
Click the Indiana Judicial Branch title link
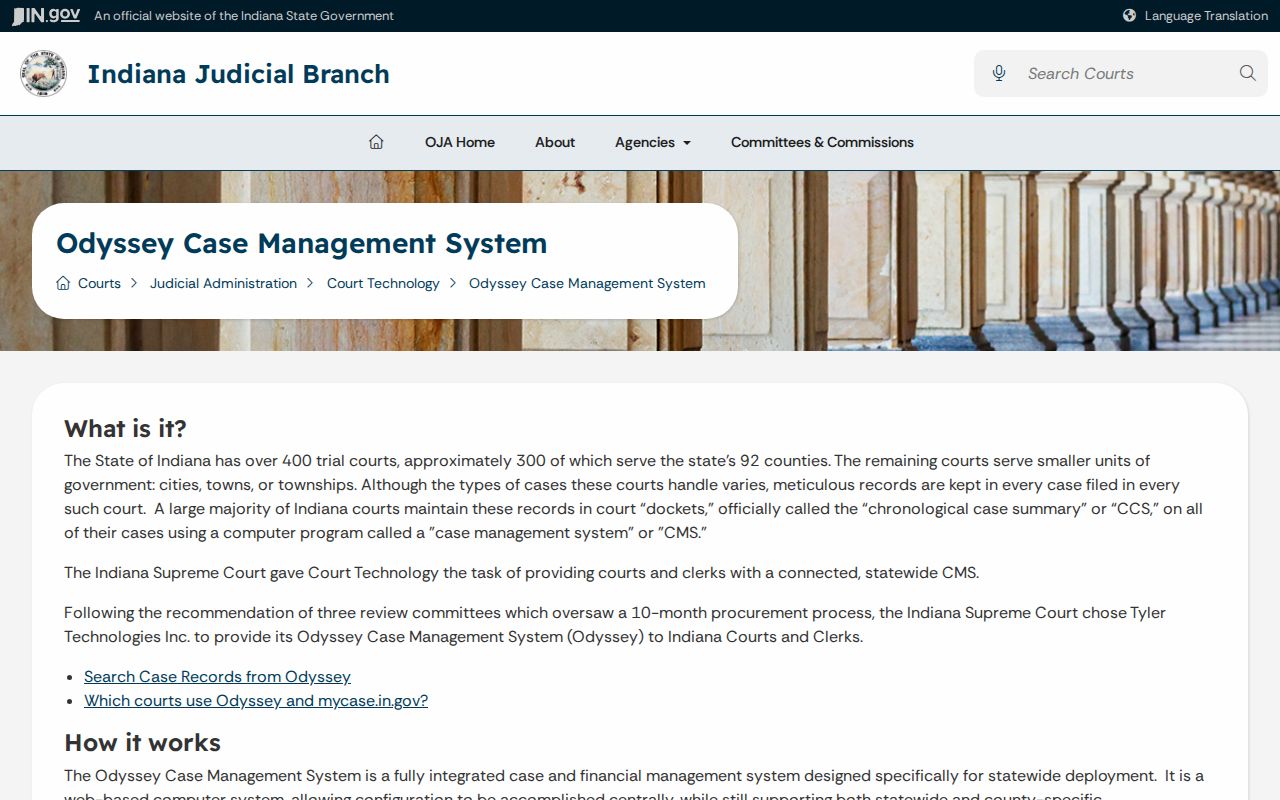tap(238, 74)
